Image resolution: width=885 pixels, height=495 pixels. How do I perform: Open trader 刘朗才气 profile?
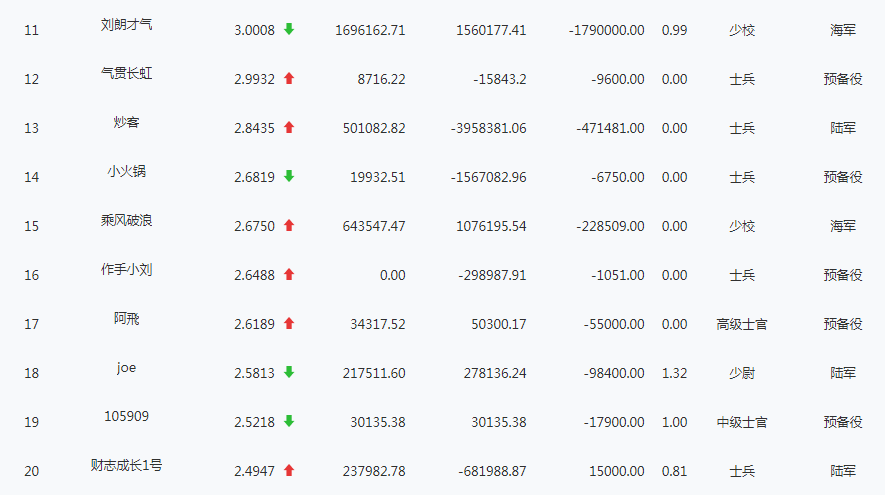coord(126,24)
